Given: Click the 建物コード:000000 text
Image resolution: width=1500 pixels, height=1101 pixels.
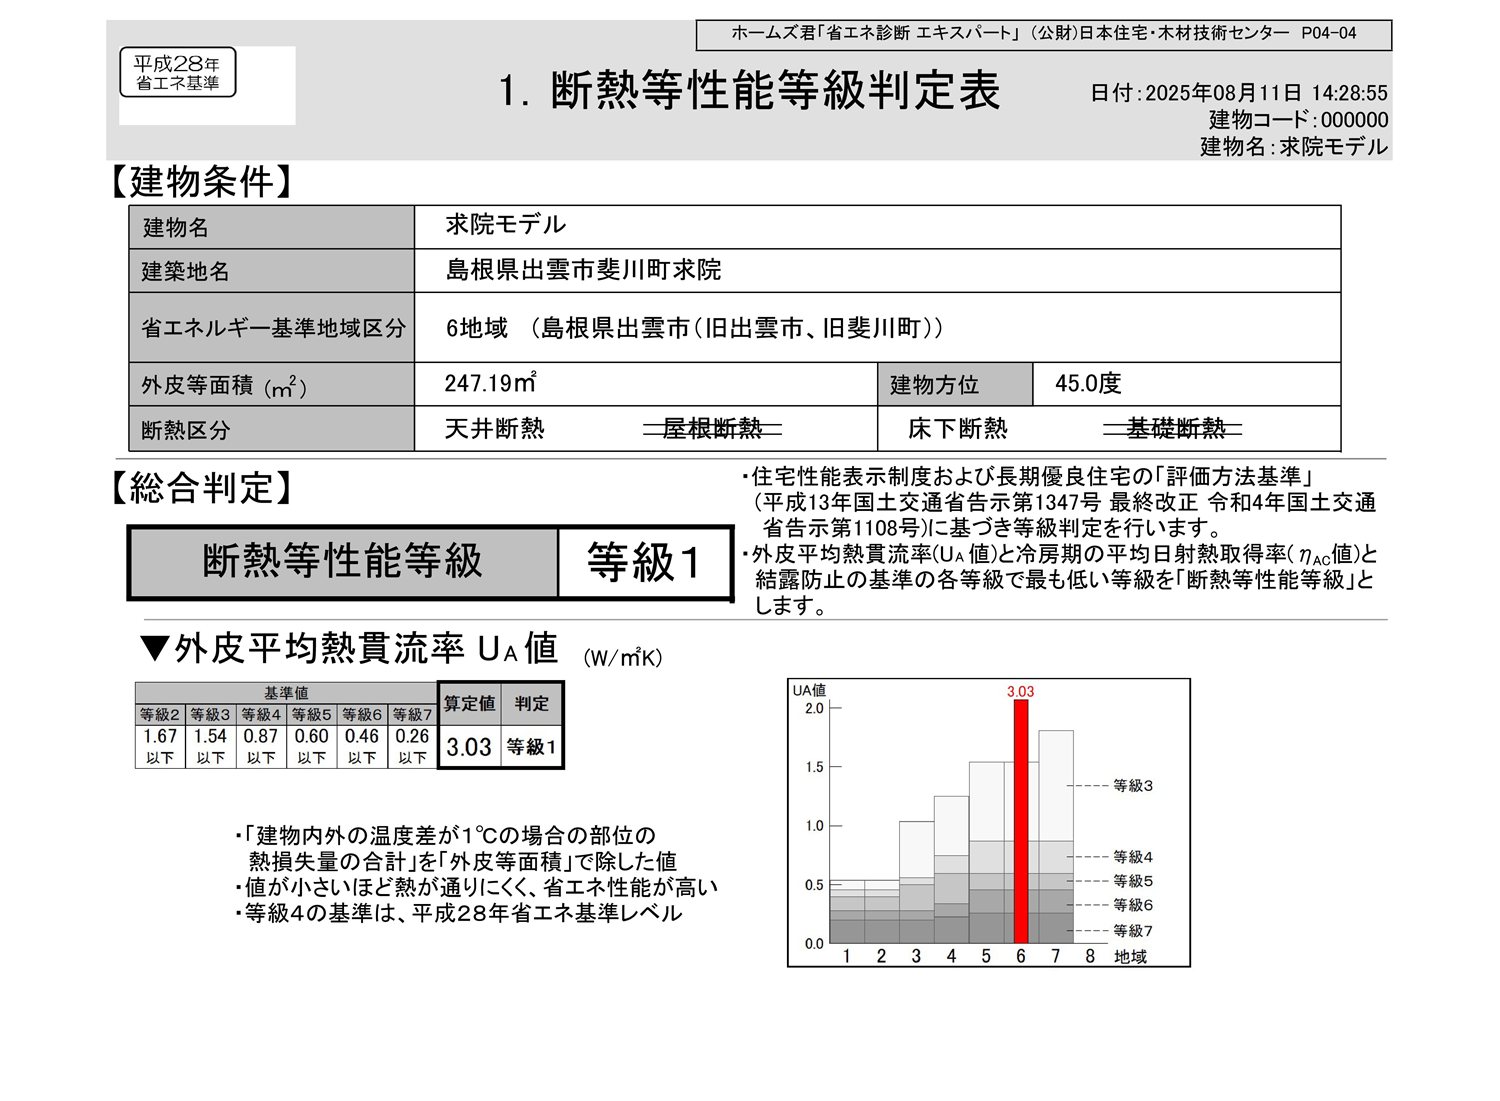Looking at the screenshot, I should [1298, 120].
